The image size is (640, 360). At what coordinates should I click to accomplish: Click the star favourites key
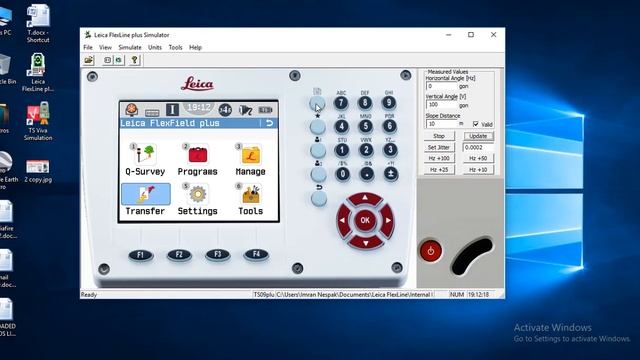pos(318,127)
